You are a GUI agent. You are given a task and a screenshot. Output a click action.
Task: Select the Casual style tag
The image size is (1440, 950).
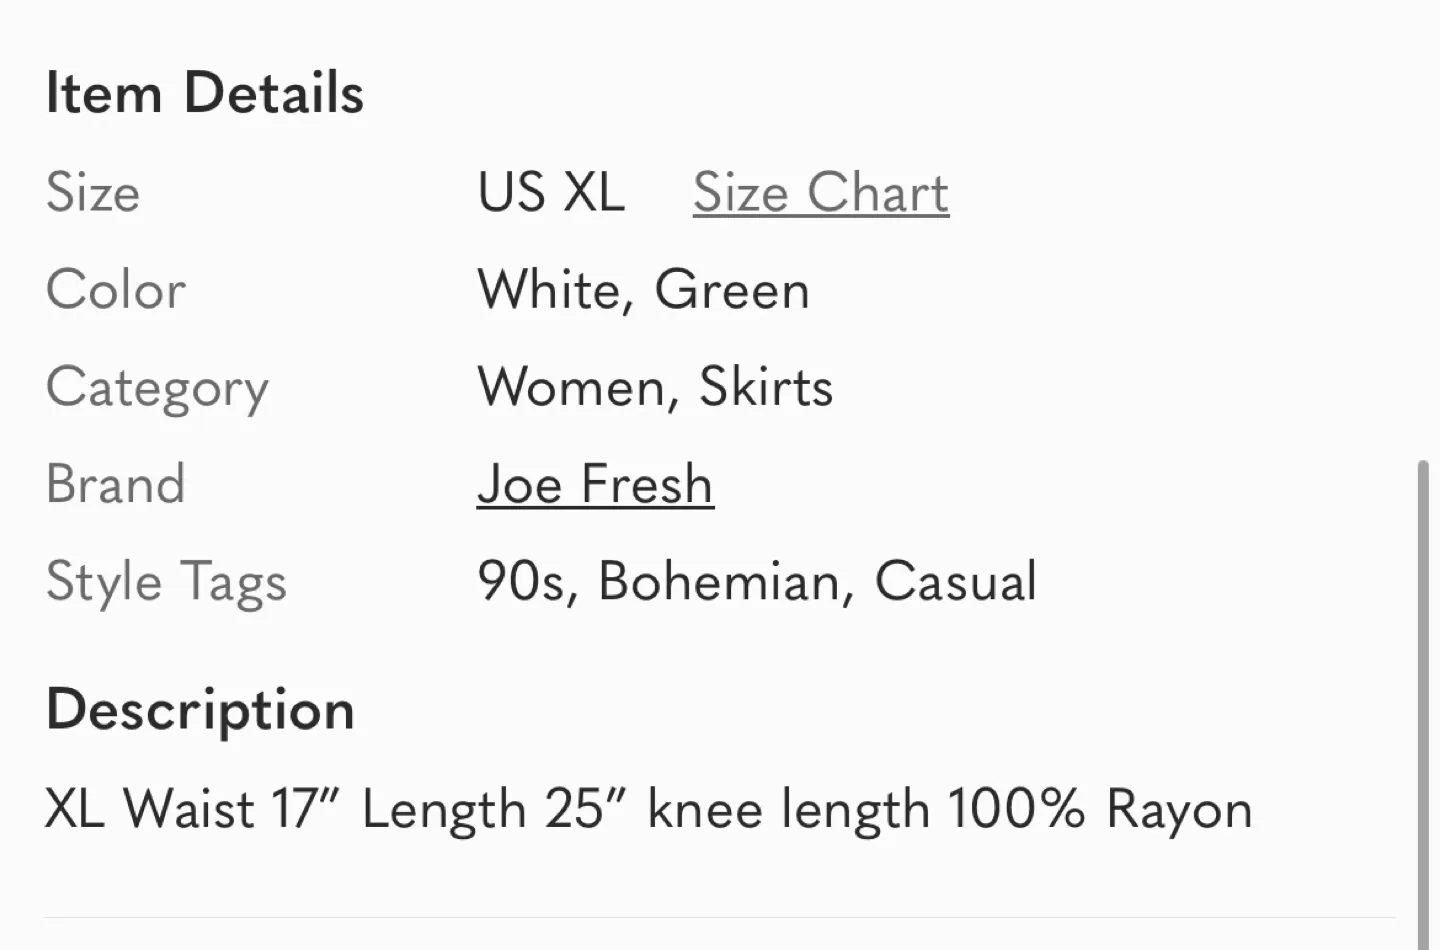click(x=956, y=581)
